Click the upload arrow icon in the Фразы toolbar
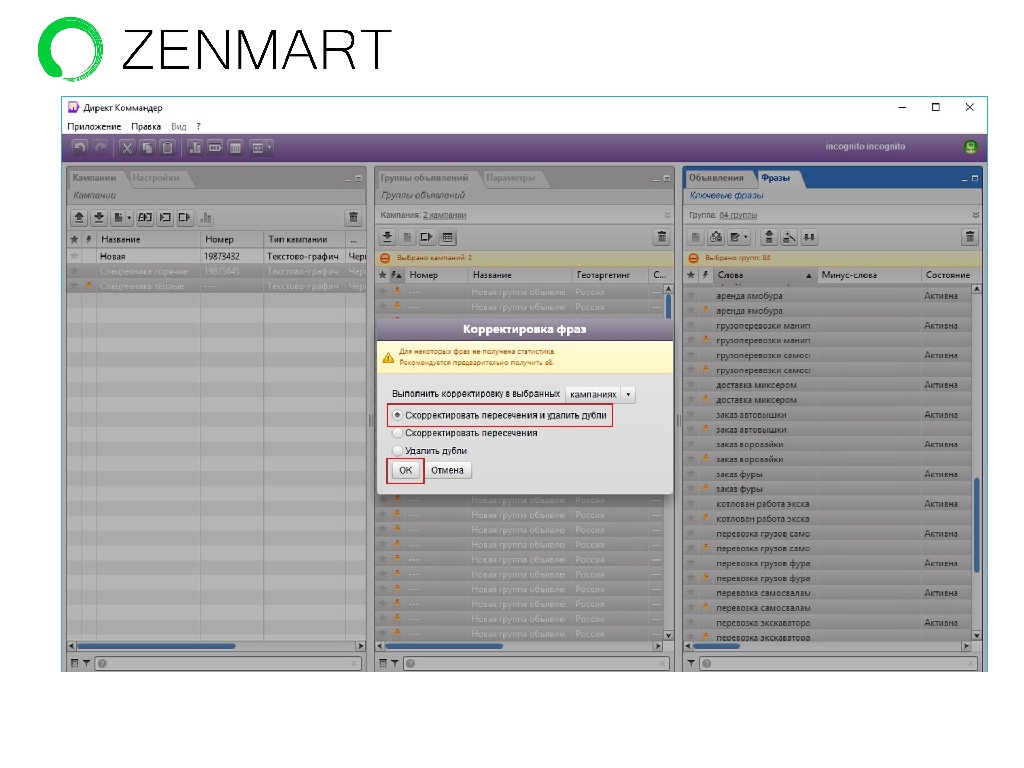Viewport: 1024px width, 768px height. pos(769,237)
